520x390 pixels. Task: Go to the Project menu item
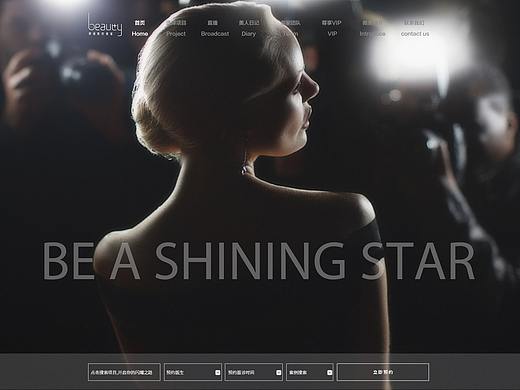[x=176, y=28]
